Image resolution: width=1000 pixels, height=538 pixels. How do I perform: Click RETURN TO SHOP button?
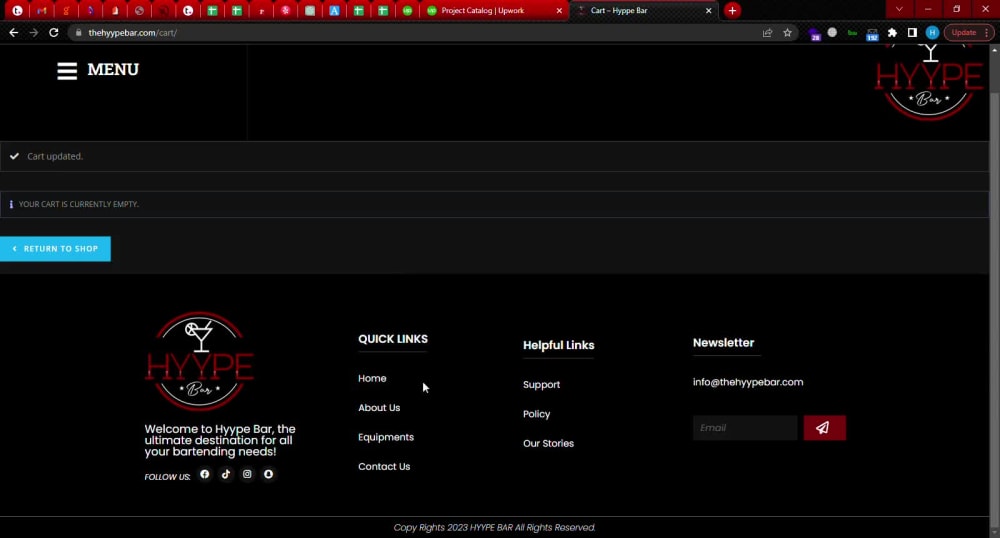pos(55,249)
